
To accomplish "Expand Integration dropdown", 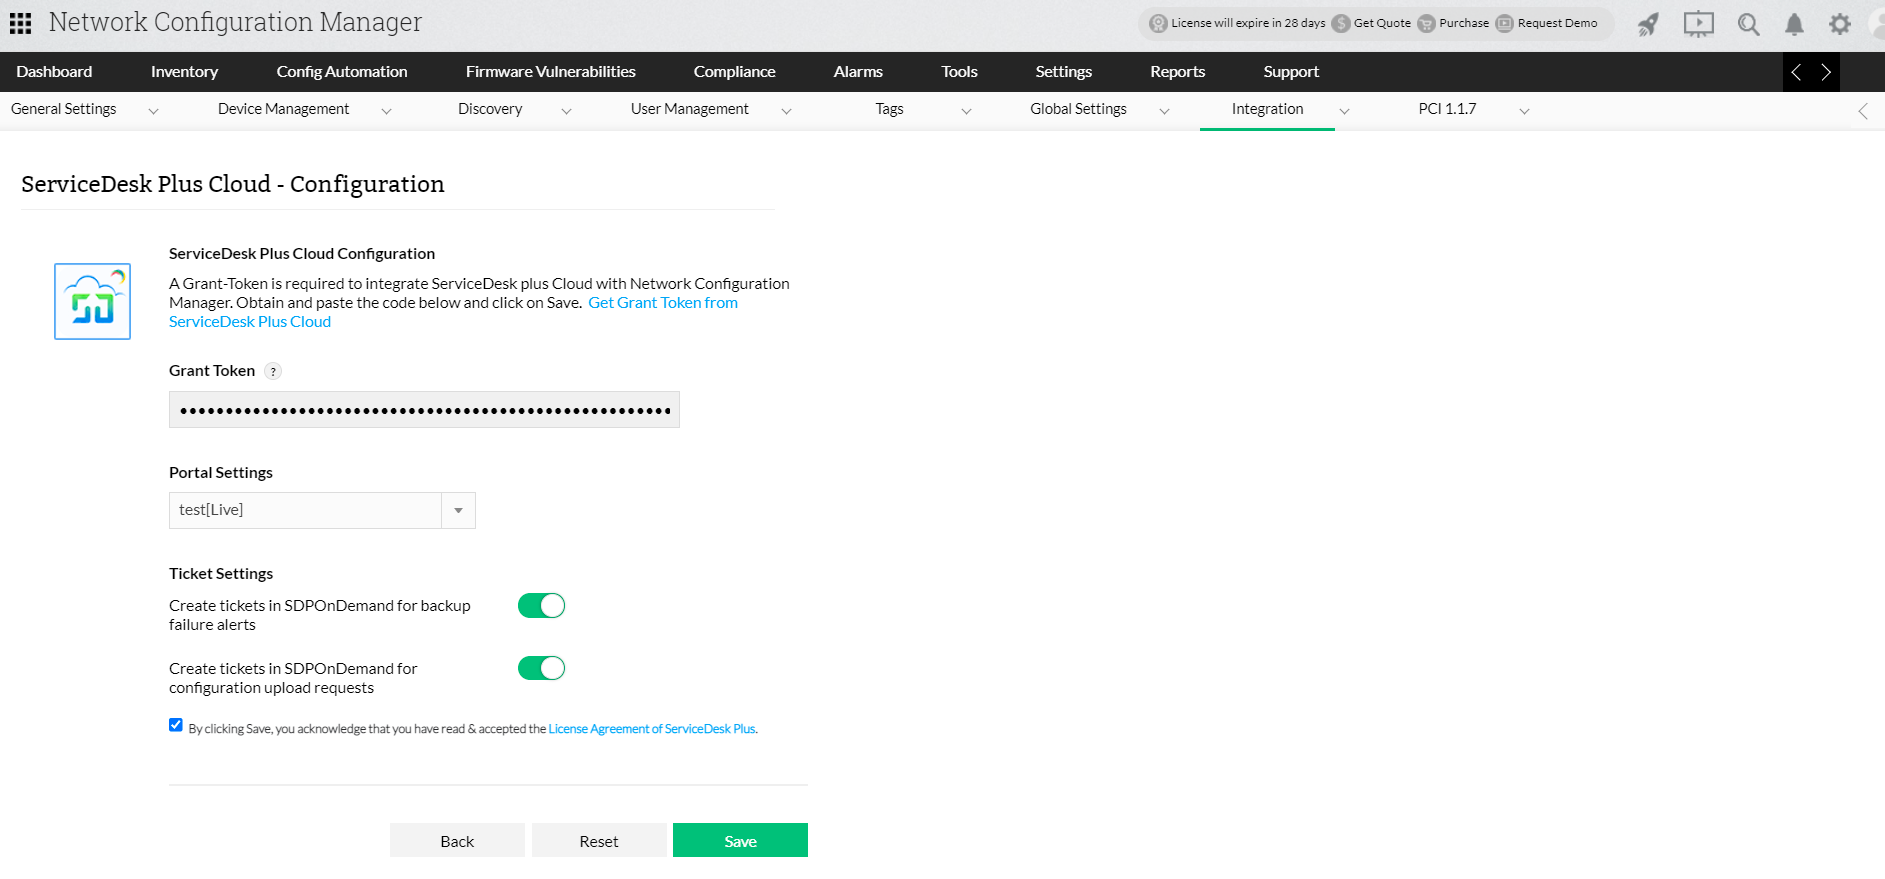I will click(1344, 111).
